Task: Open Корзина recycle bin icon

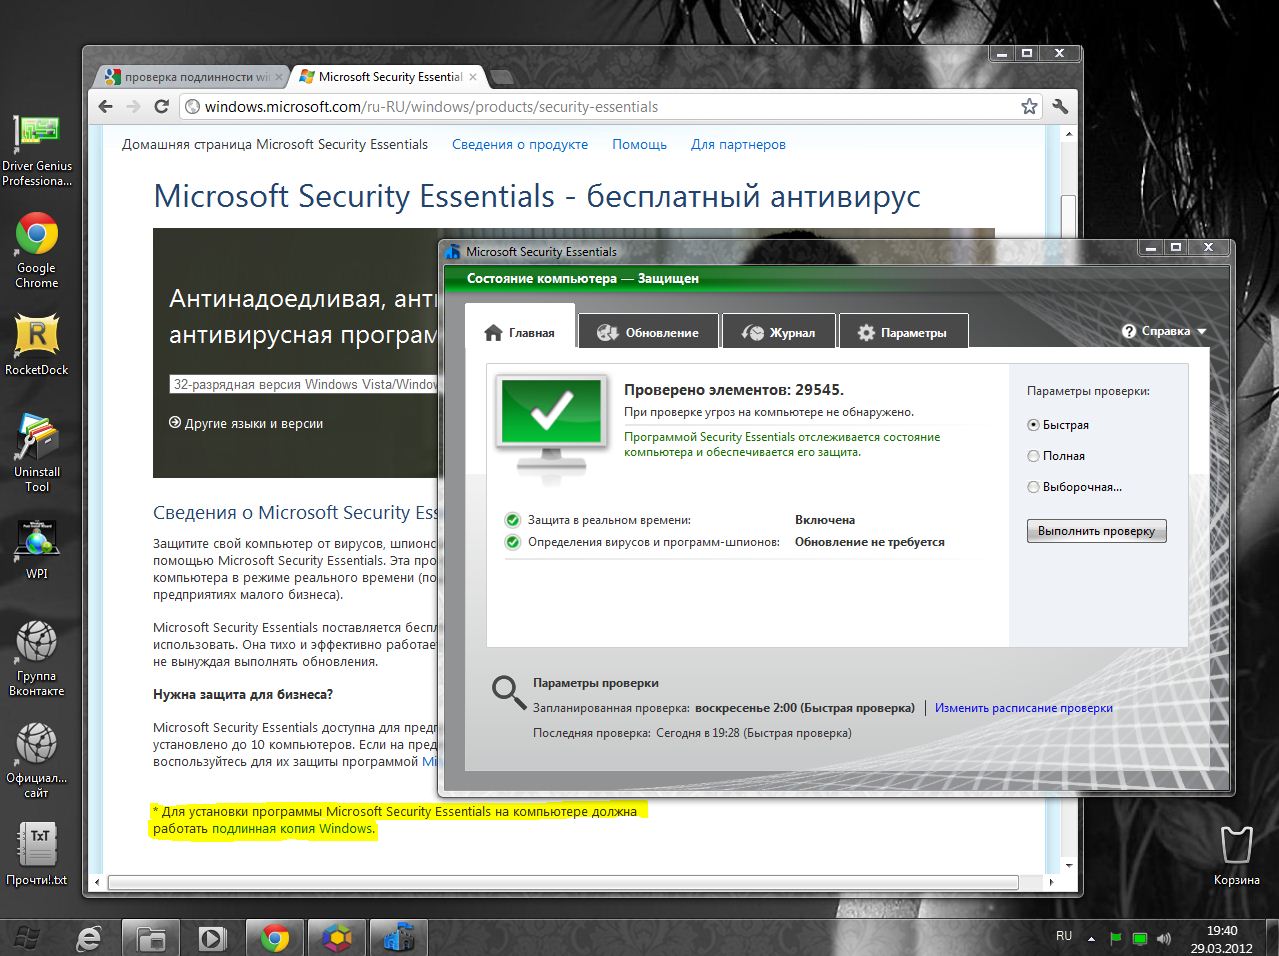Action: pos(1237,855)
